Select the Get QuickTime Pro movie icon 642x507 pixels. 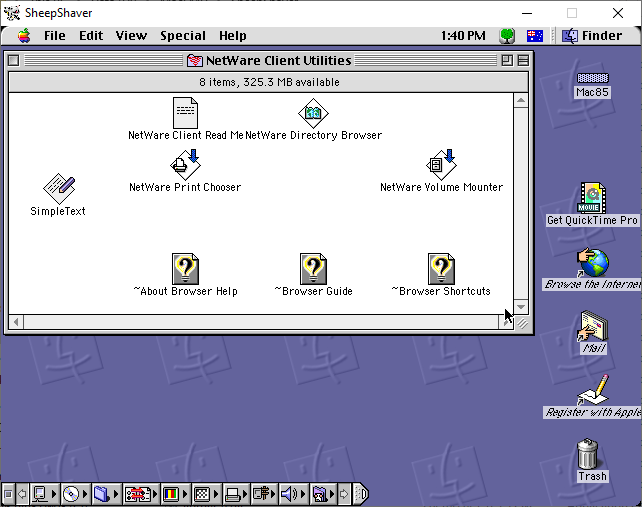592,198
